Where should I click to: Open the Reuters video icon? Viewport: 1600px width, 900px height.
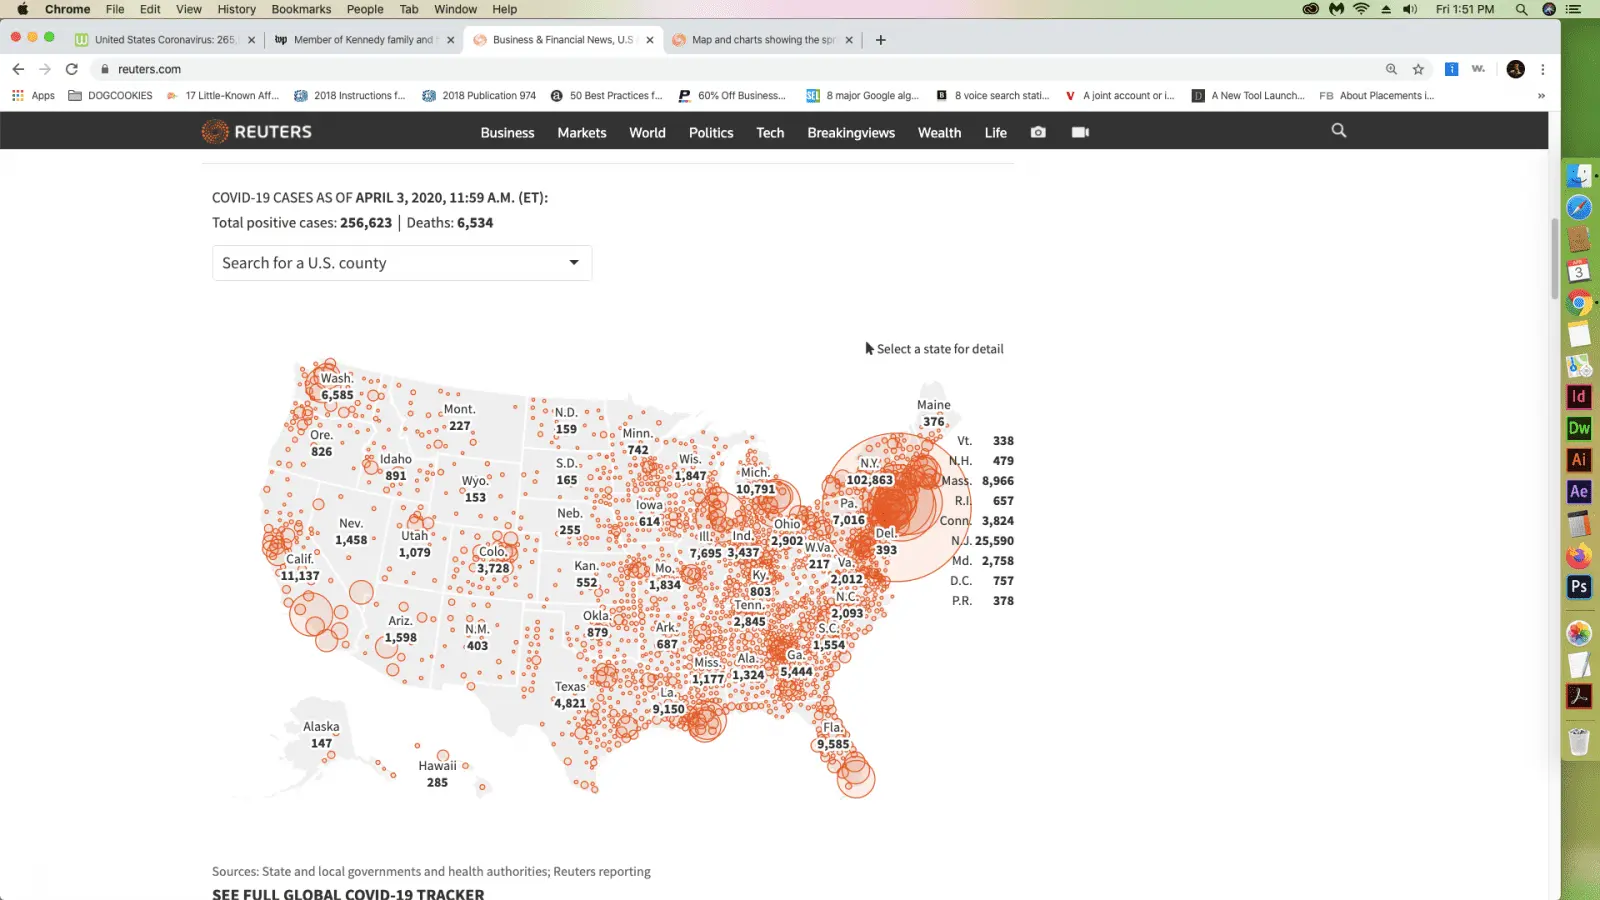[1080, 132]
